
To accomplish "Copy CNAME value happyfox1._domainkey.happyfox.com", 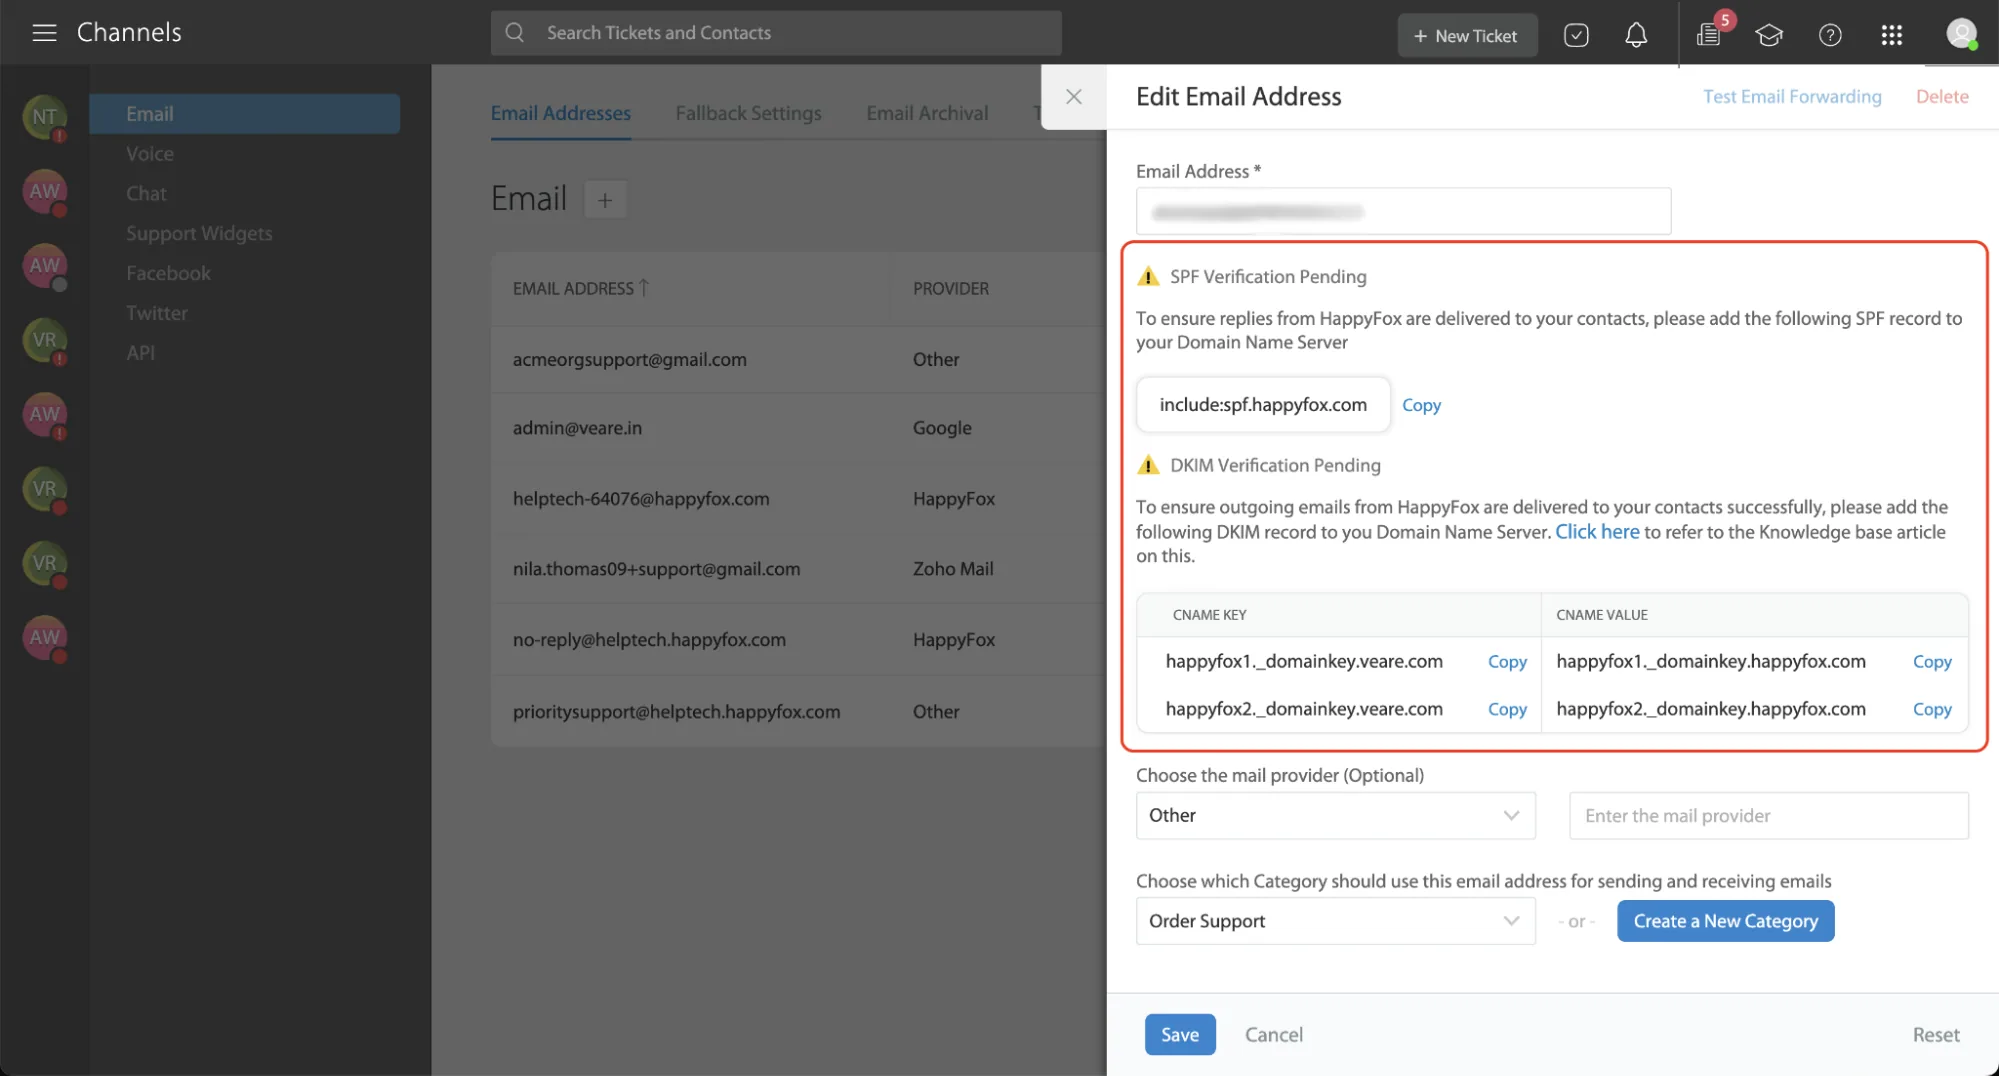I will coord(1932,662).
